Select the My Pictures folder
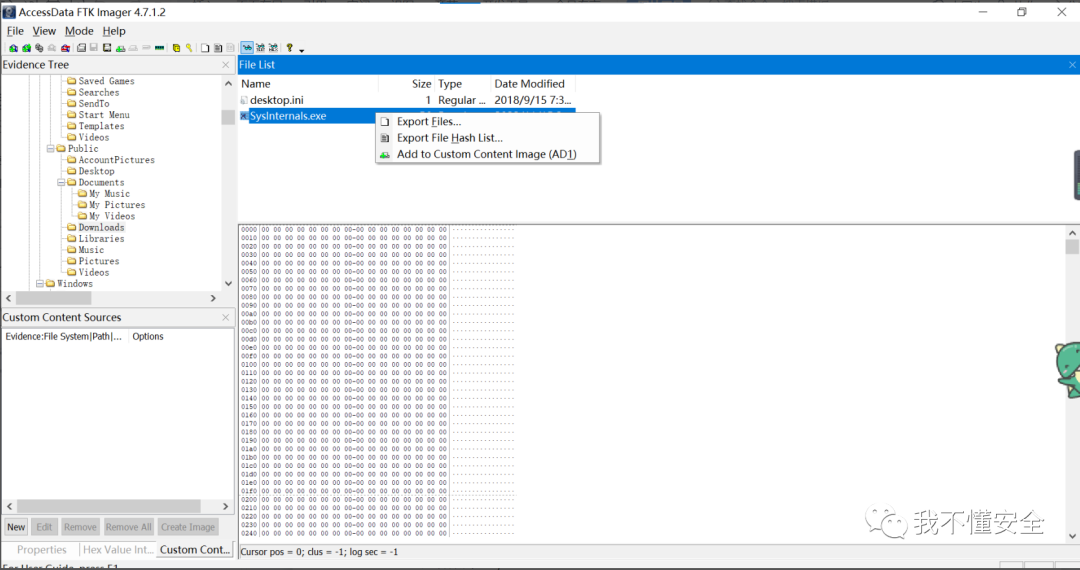The height and width of the screenshot is (570, 1080). coord(116,205)
